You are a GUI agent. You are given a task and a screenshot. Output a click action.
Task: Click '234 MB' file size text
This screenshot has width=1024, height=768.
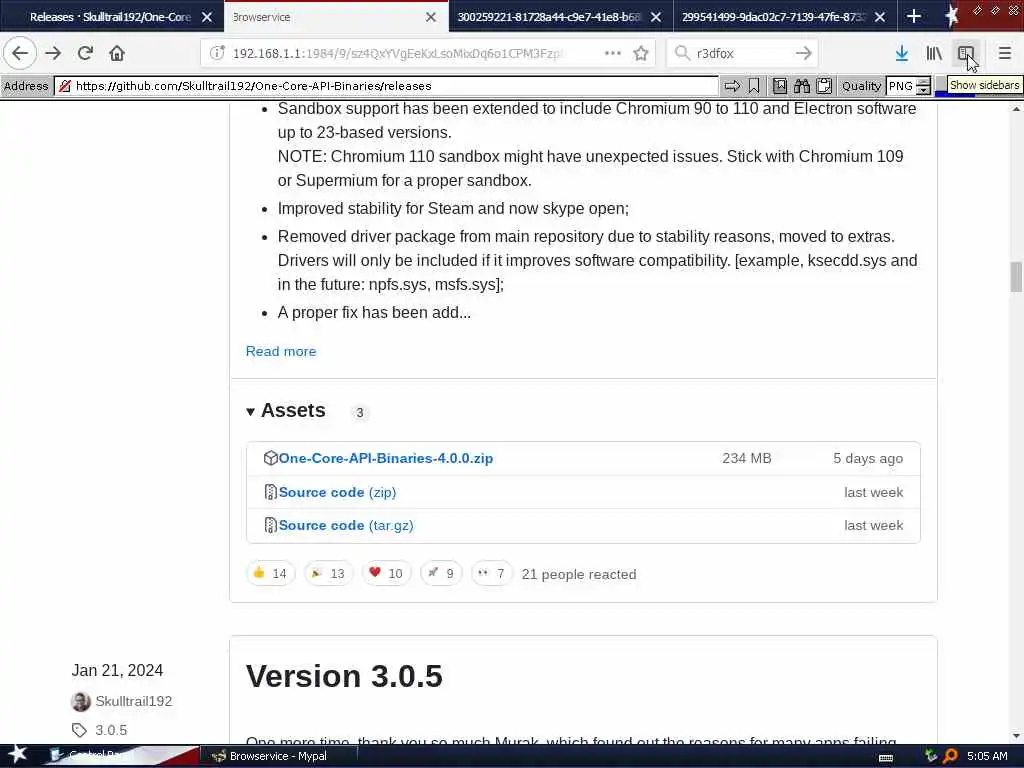(x=746, y=458)
